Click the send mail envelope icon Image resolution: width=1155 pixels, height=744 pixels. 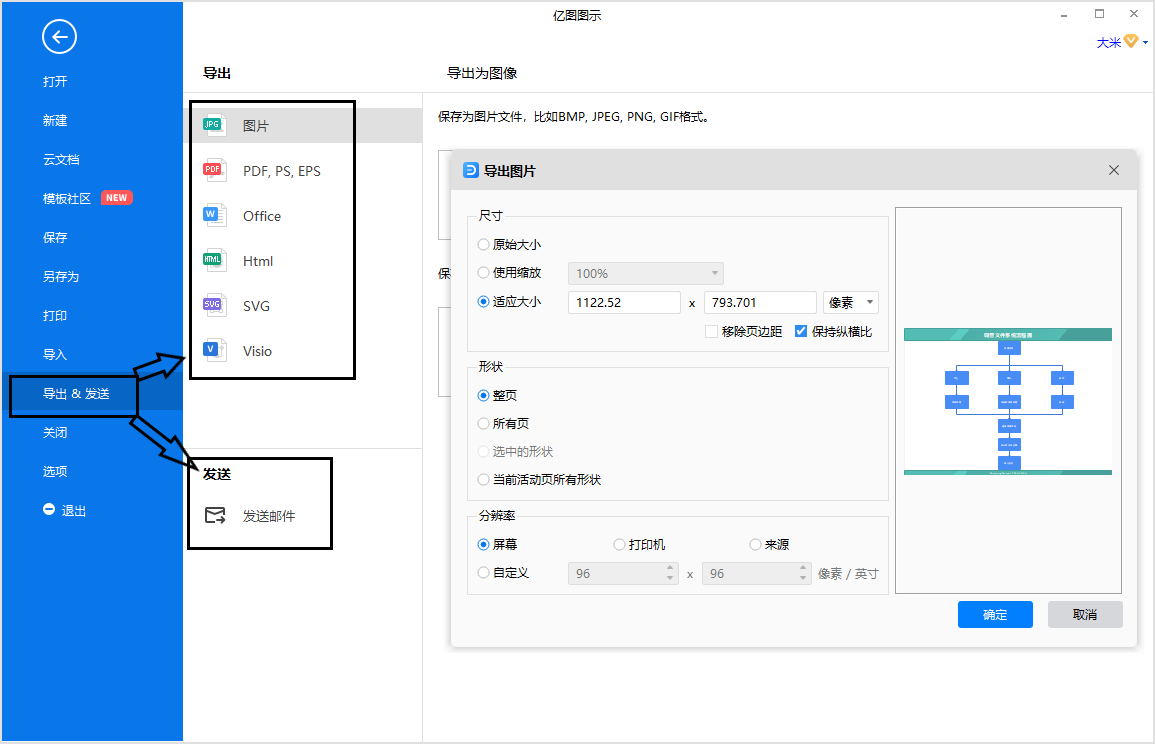pyautogui.click(x=215, y=516)
